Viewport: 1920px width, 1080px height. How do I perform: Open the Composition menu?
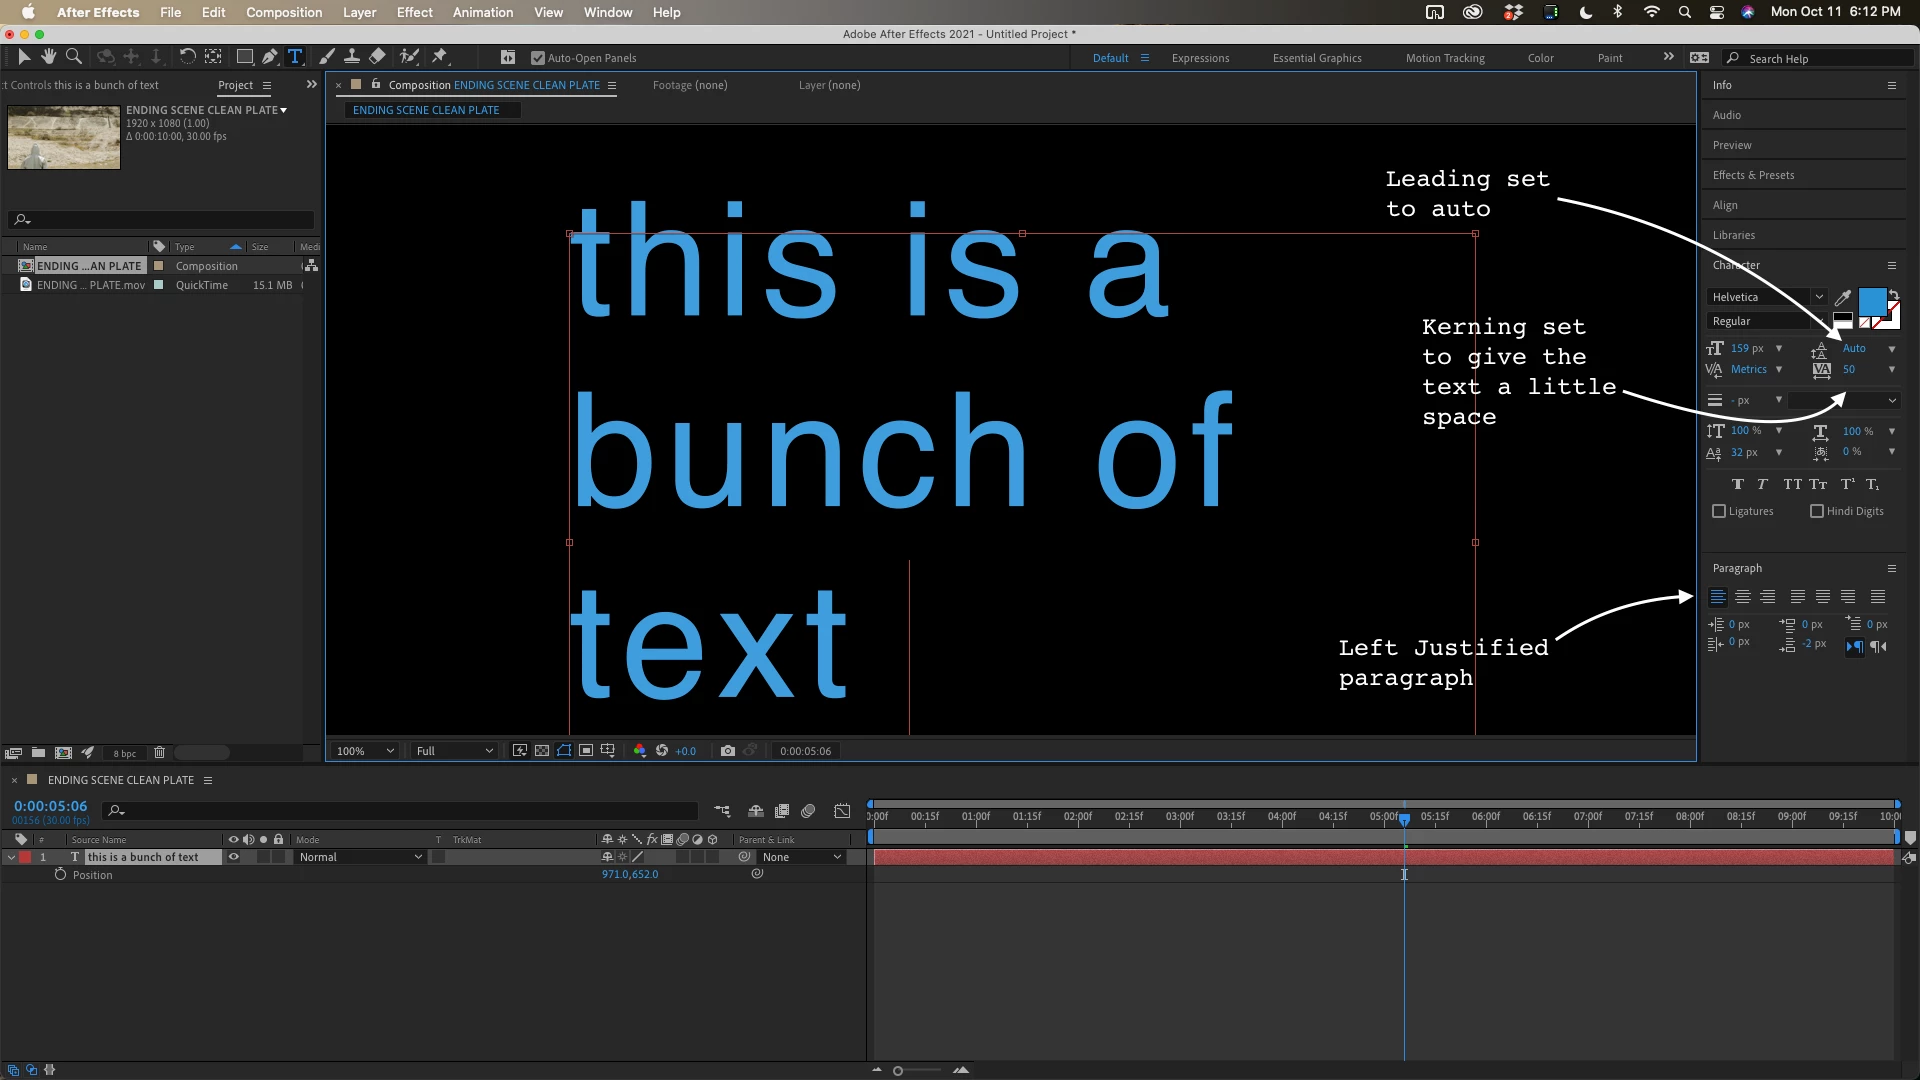[284, 12]
